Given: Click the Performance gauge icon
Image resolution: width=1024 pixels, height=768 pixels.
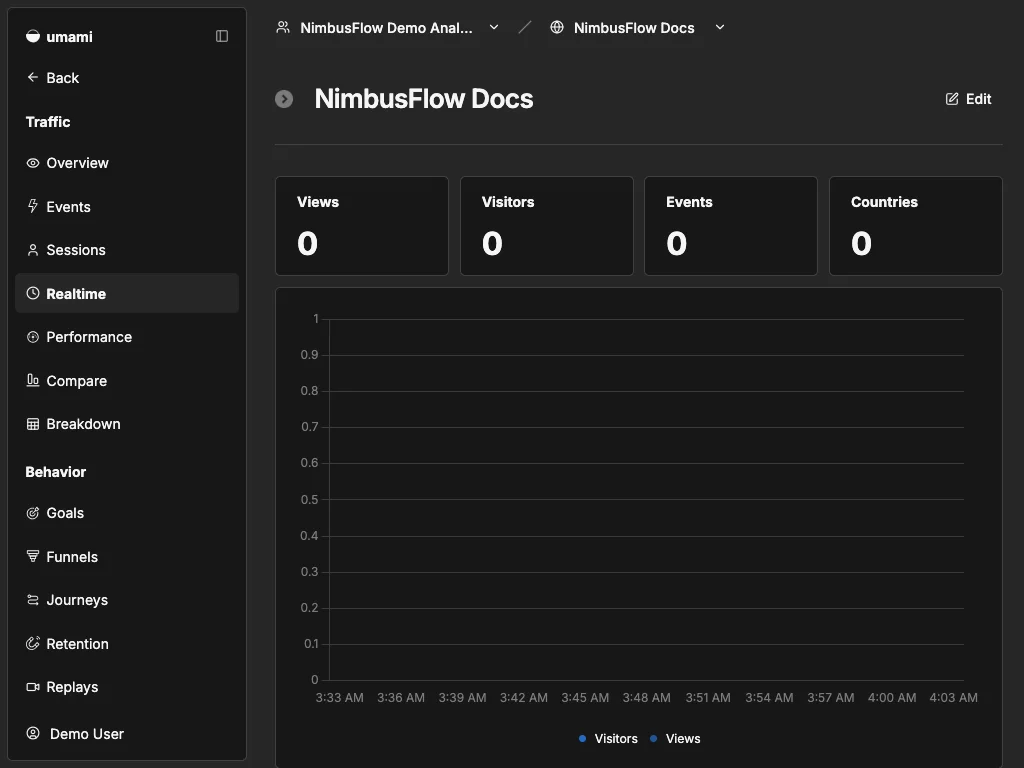Looking at the screenshot, I should 33,337.
